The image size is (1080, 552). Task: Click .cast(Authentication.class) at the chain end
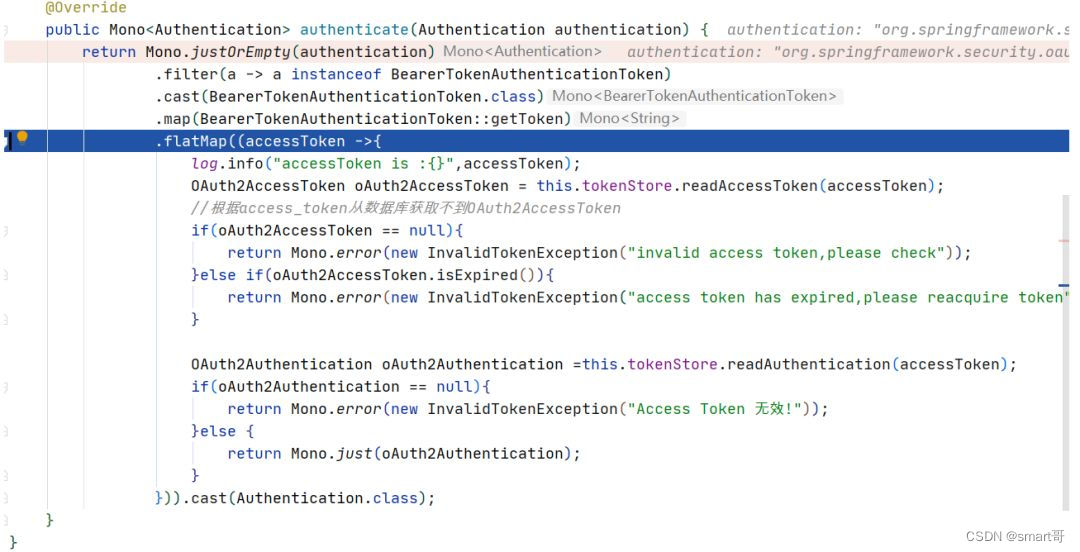[x=304, y=498]
